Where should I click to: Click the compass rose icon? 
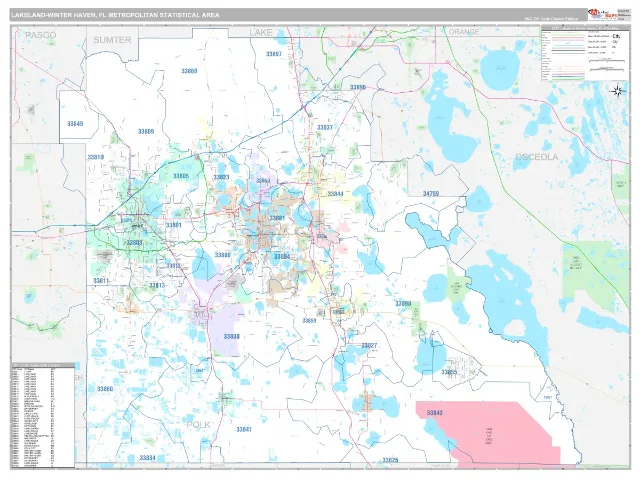click(618, 91)
